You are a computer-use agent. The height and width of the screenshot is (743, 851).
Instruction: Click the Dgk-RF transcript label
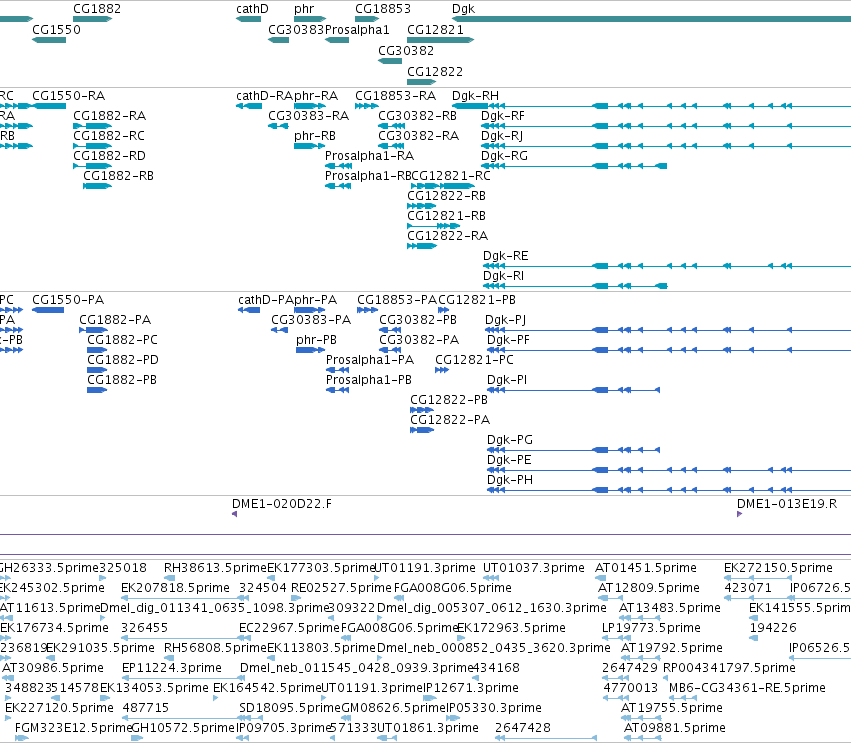pyautogui.click(x=503, y=116)
